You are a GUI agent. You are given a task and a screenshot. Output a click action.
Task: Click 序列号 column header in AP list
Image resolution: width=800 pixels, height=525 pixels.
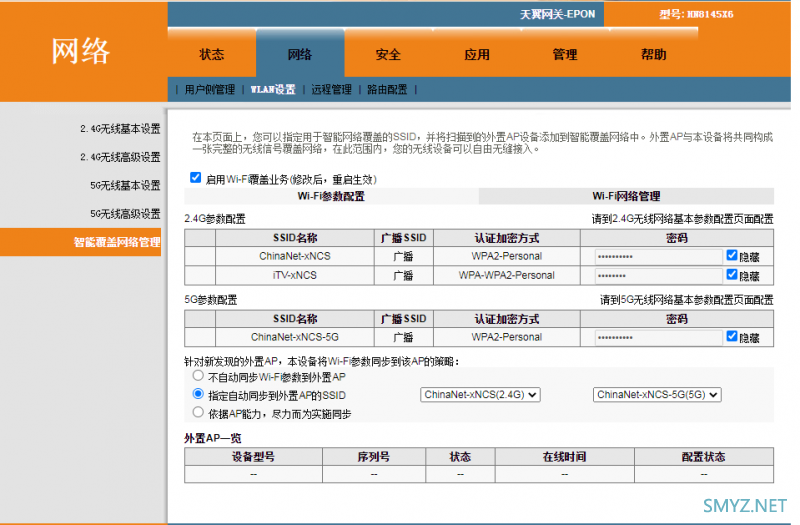(374, 457)
